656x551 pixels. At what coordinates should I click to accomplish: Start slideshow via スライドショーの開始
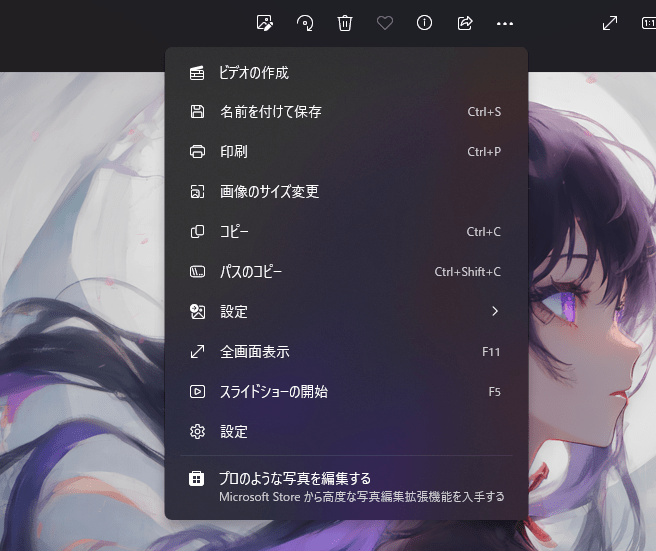coord(346,392)
